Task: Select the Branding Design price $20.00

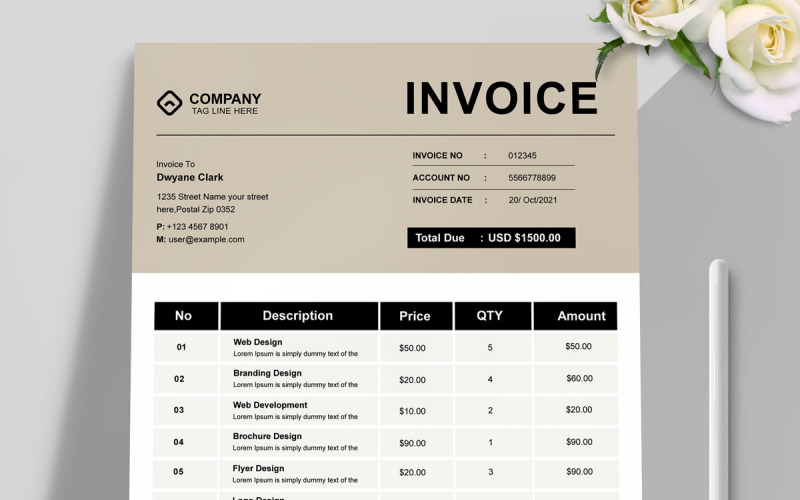Action: click(412, 380)
